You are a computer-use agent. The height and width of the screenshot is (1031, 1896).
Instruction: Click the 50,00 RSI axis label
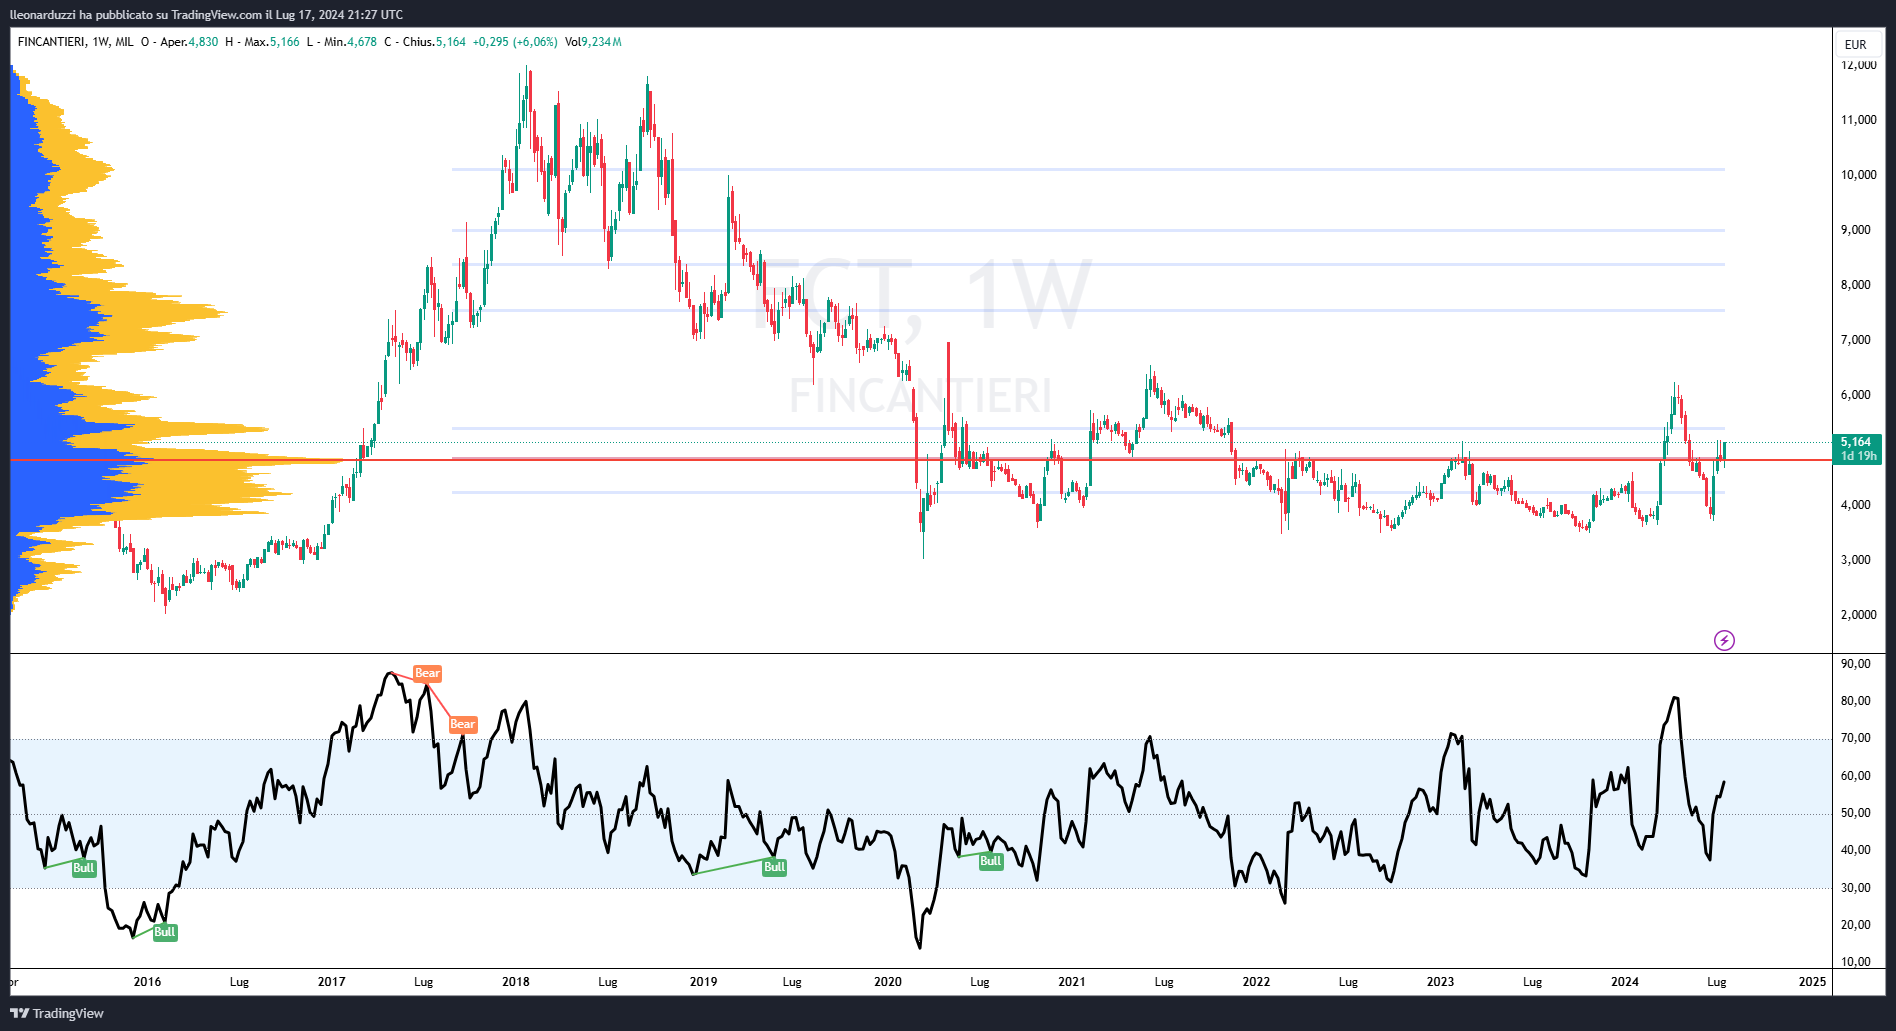1856,813
